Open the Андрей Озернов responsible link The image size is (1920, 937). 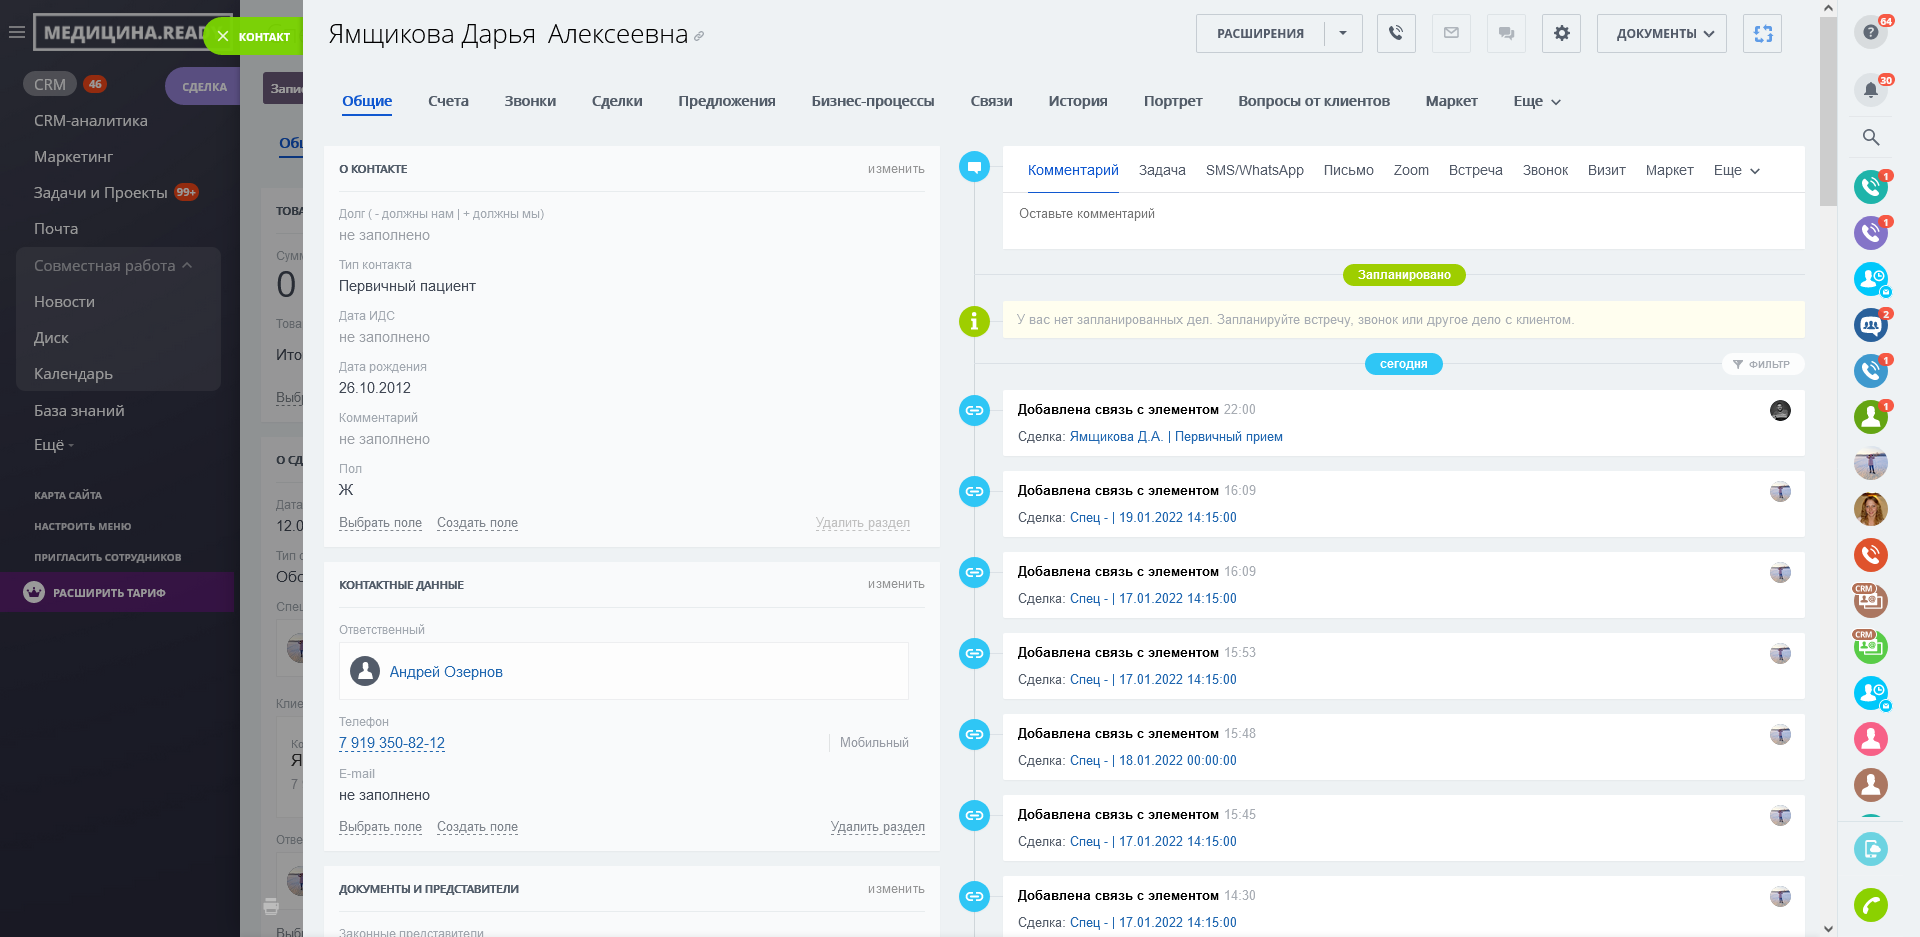pyautogui.click(x=446, y=672)
